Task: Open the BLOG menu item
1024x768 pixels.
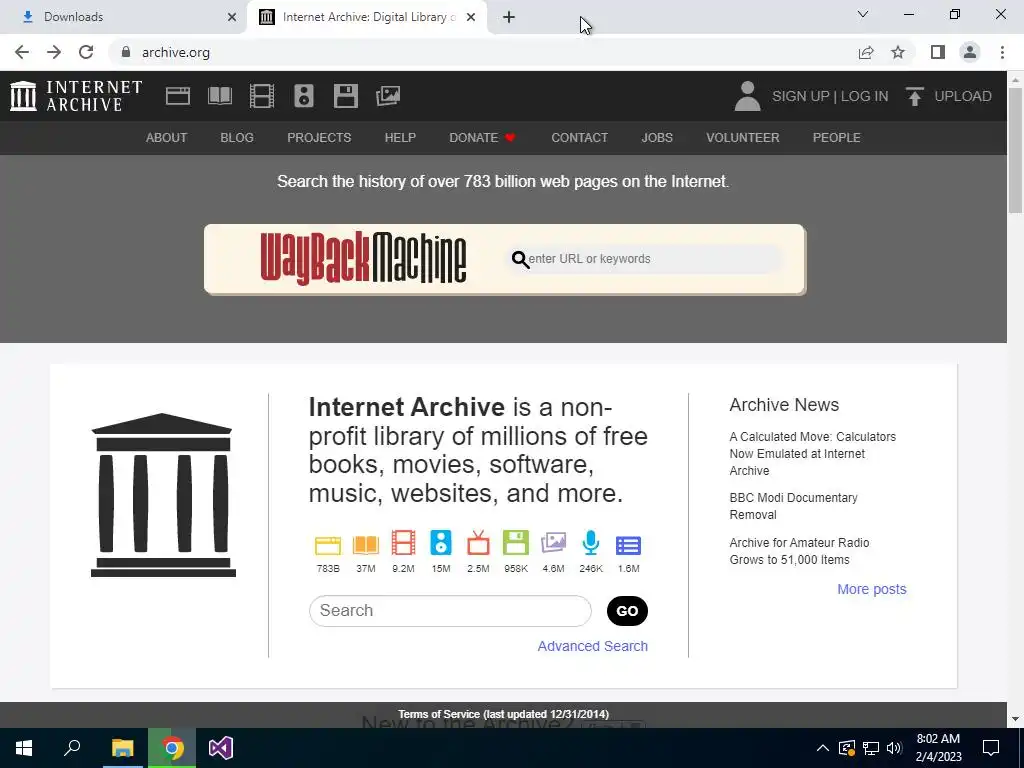Action: tap(237, 138)
